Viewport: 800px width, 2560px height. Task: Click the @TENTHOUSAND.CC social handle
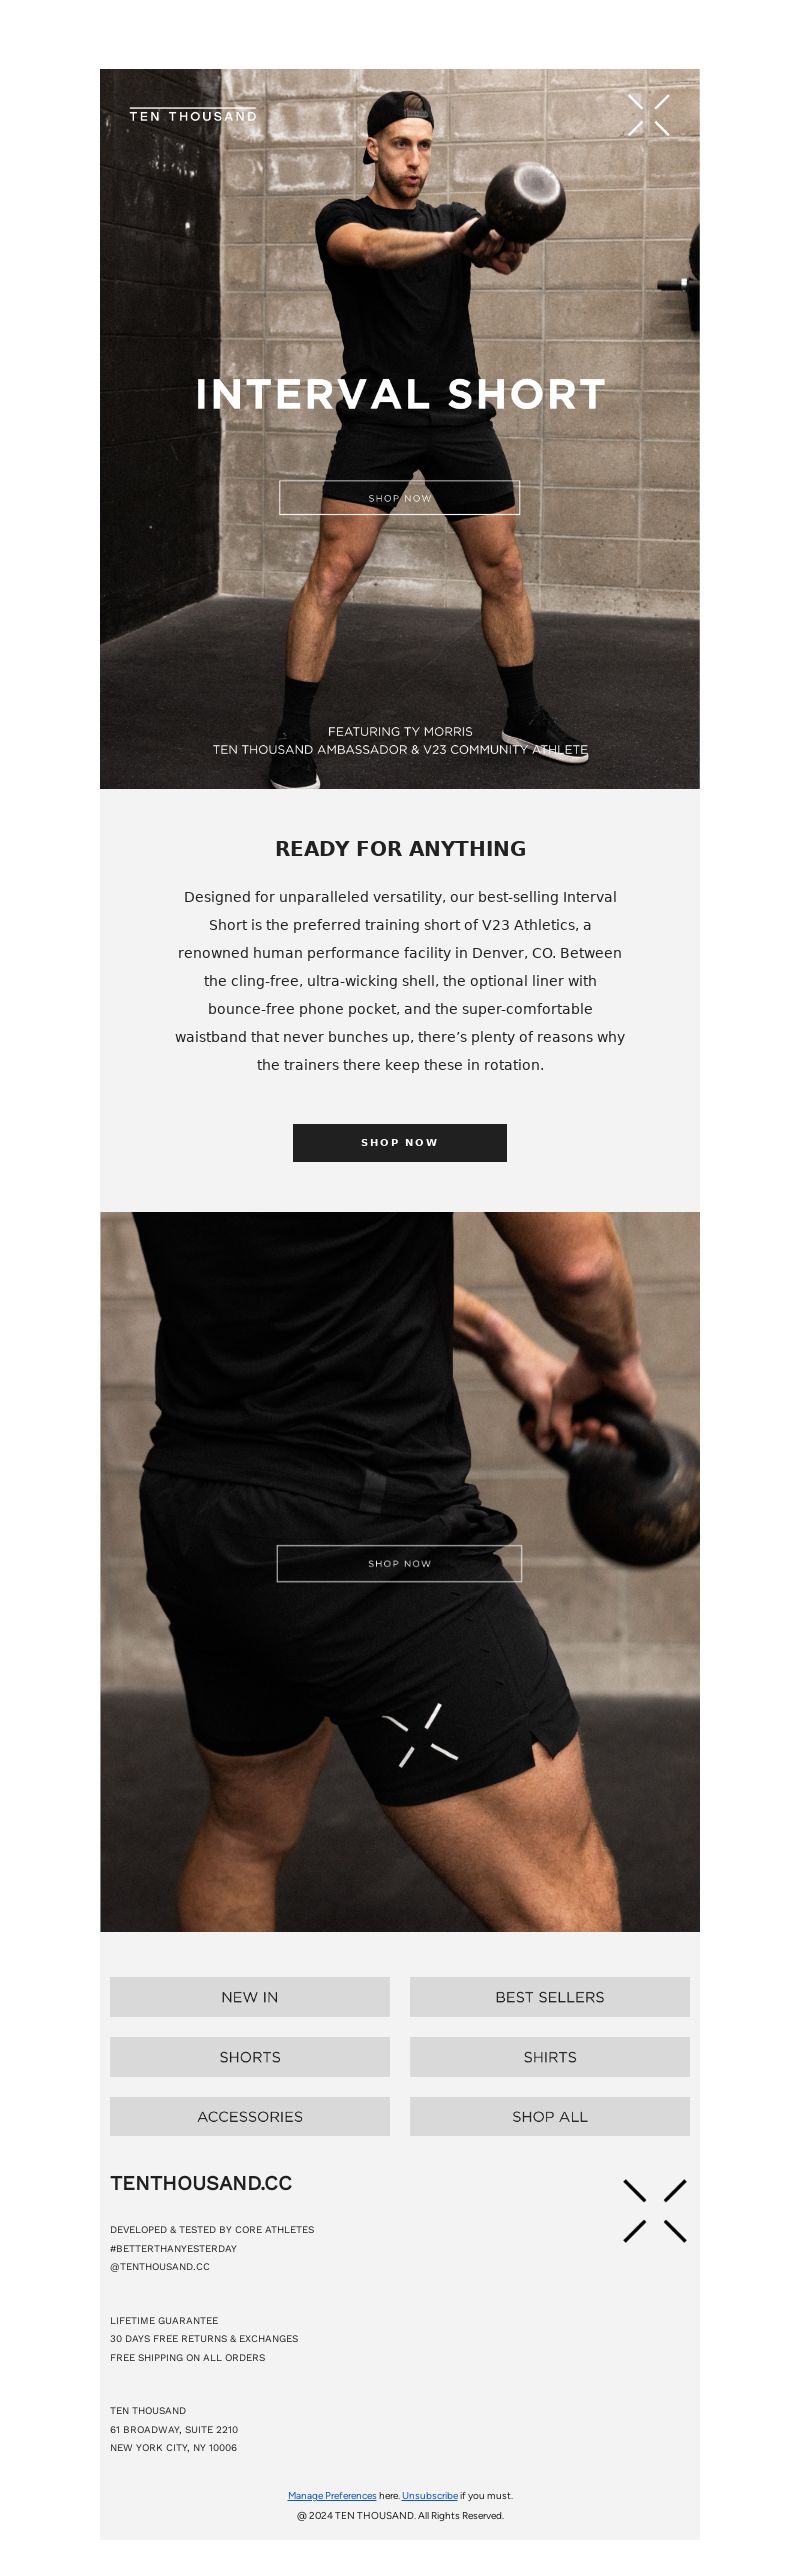[160, 2267]
